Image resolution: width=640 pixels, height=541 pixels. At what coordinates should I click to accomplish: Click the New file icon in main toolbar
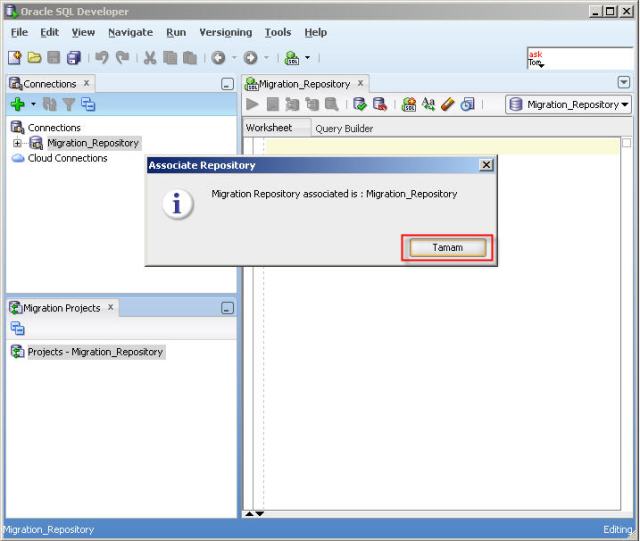[x=15, y=58]
